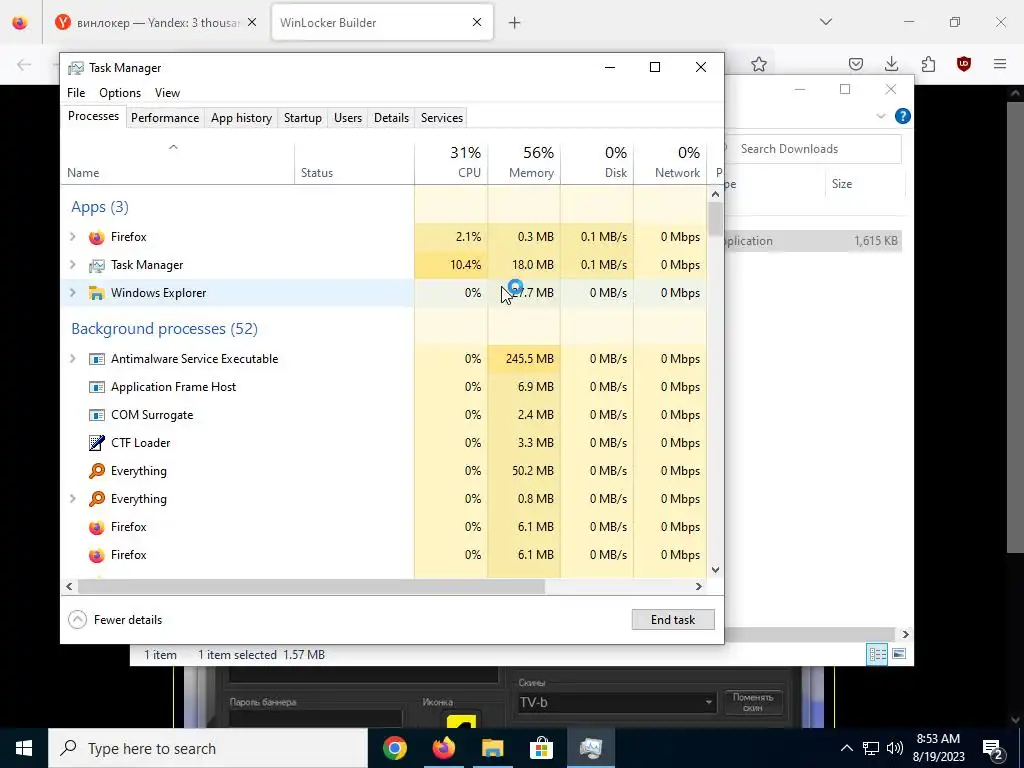Expand the Explorer ribbon chevron
The image size is (1024, 768).
[x=880, y=116]
